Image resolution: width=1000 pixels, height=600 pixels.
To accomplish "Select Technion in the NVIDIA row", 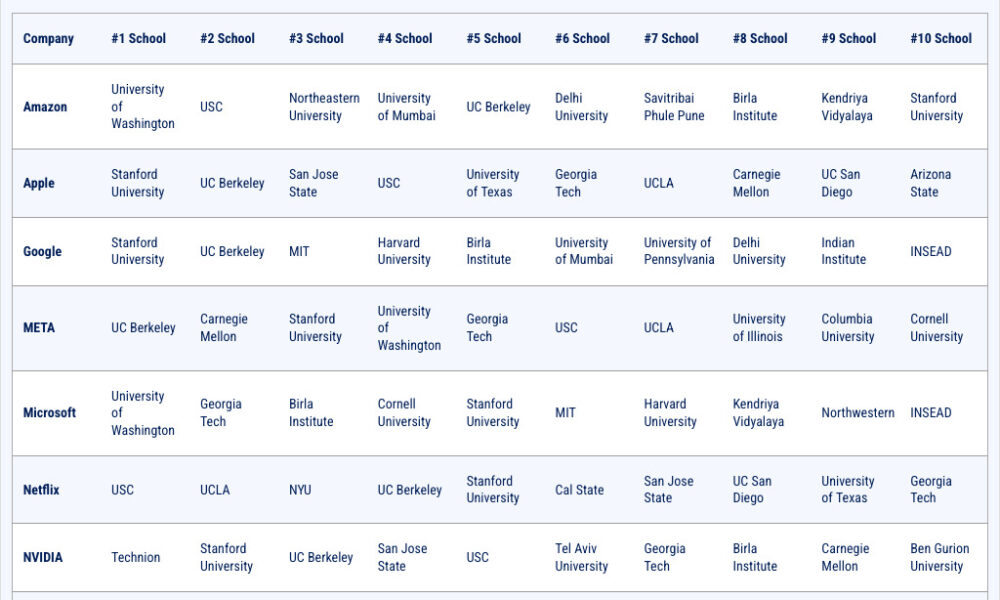I will 135,557.
